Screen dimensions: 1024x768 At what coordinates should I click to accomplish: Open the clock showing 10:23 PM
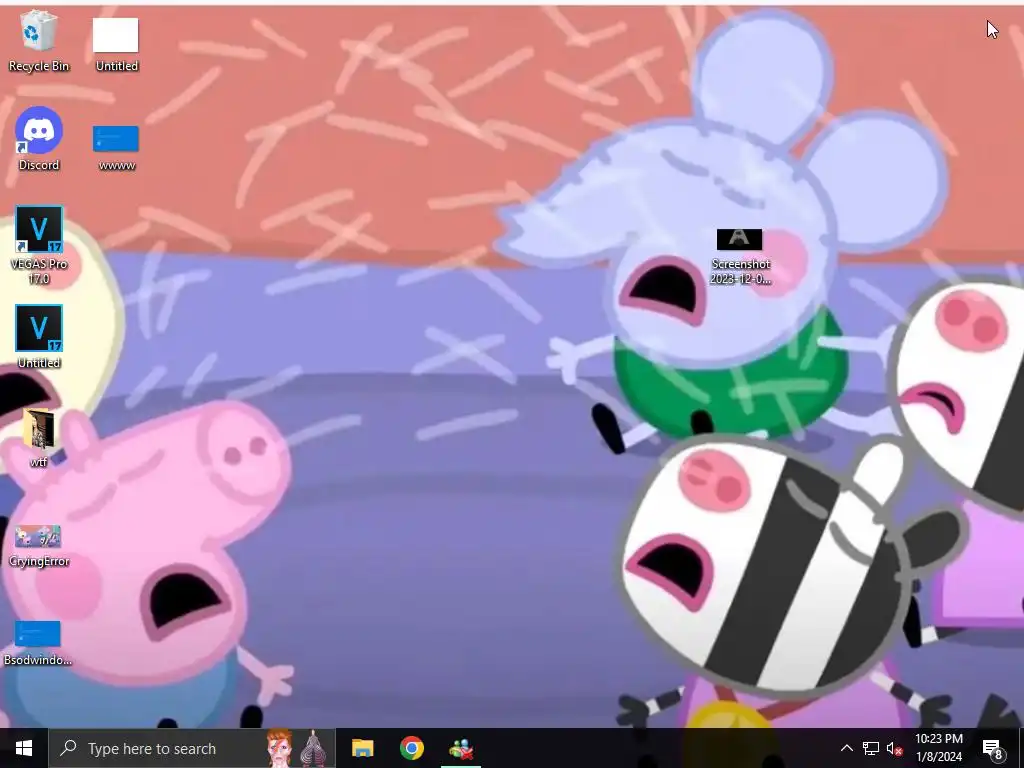(x=938, y=748)
